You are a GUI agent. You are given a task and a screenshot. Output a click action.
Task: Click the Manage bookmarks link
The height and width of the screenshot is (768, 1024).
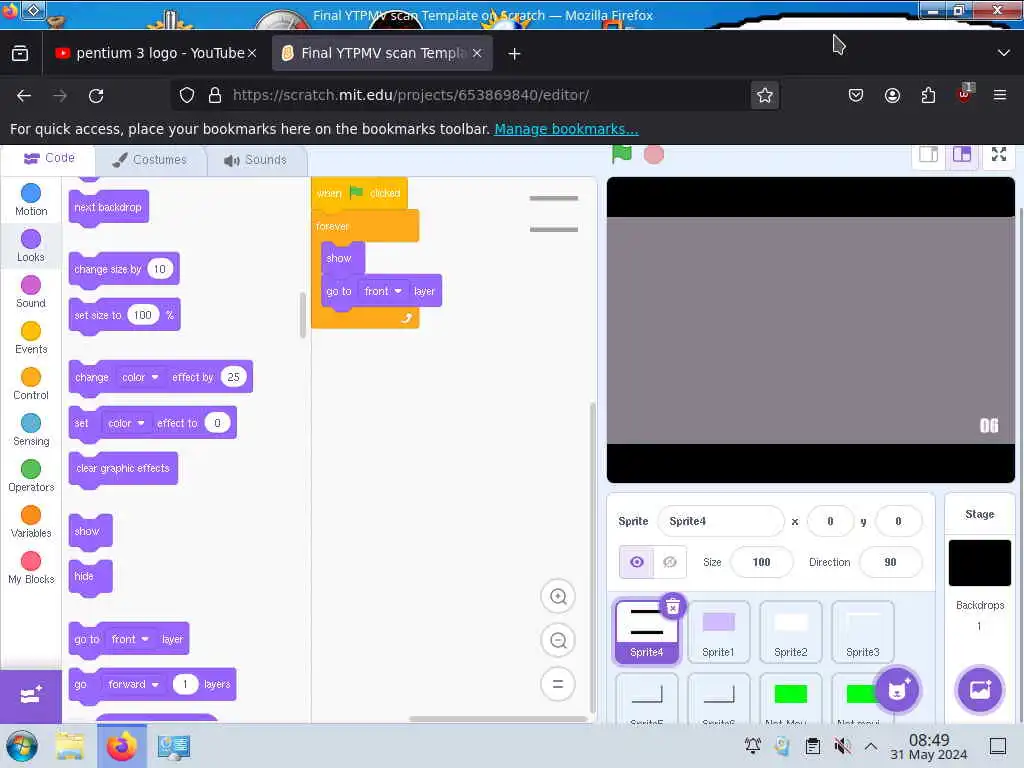point(566,129)
